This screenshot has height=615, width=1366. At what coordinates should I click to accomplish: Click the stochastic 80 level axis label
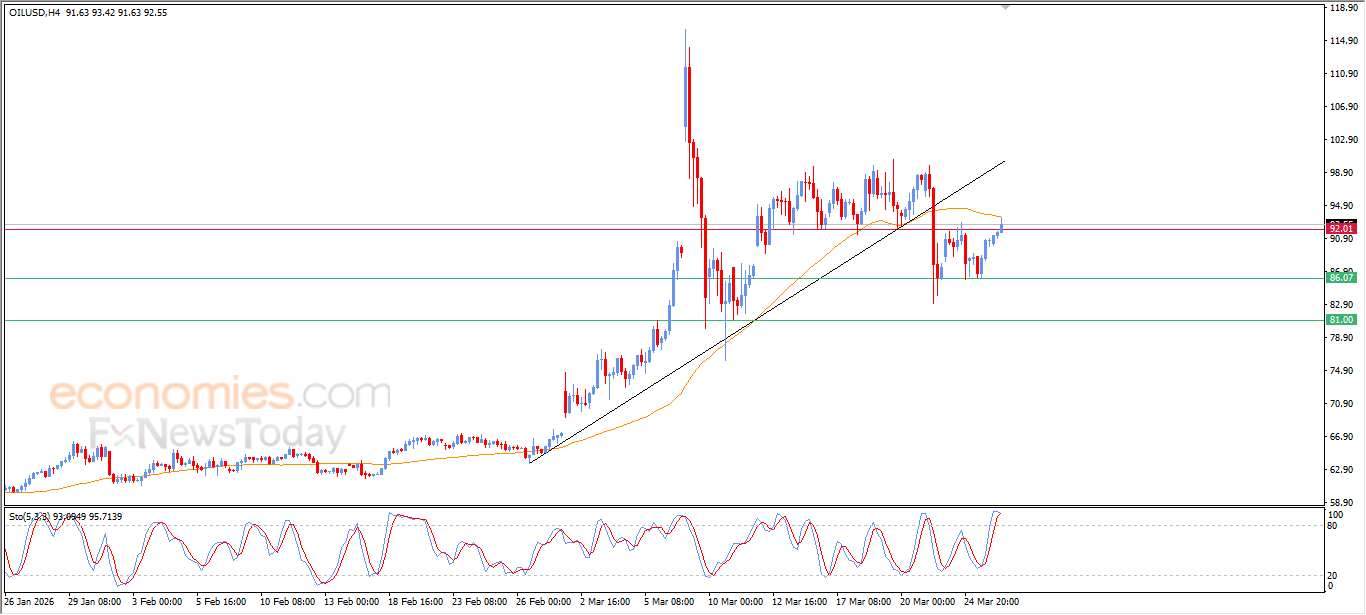(x=1333, y=525)
